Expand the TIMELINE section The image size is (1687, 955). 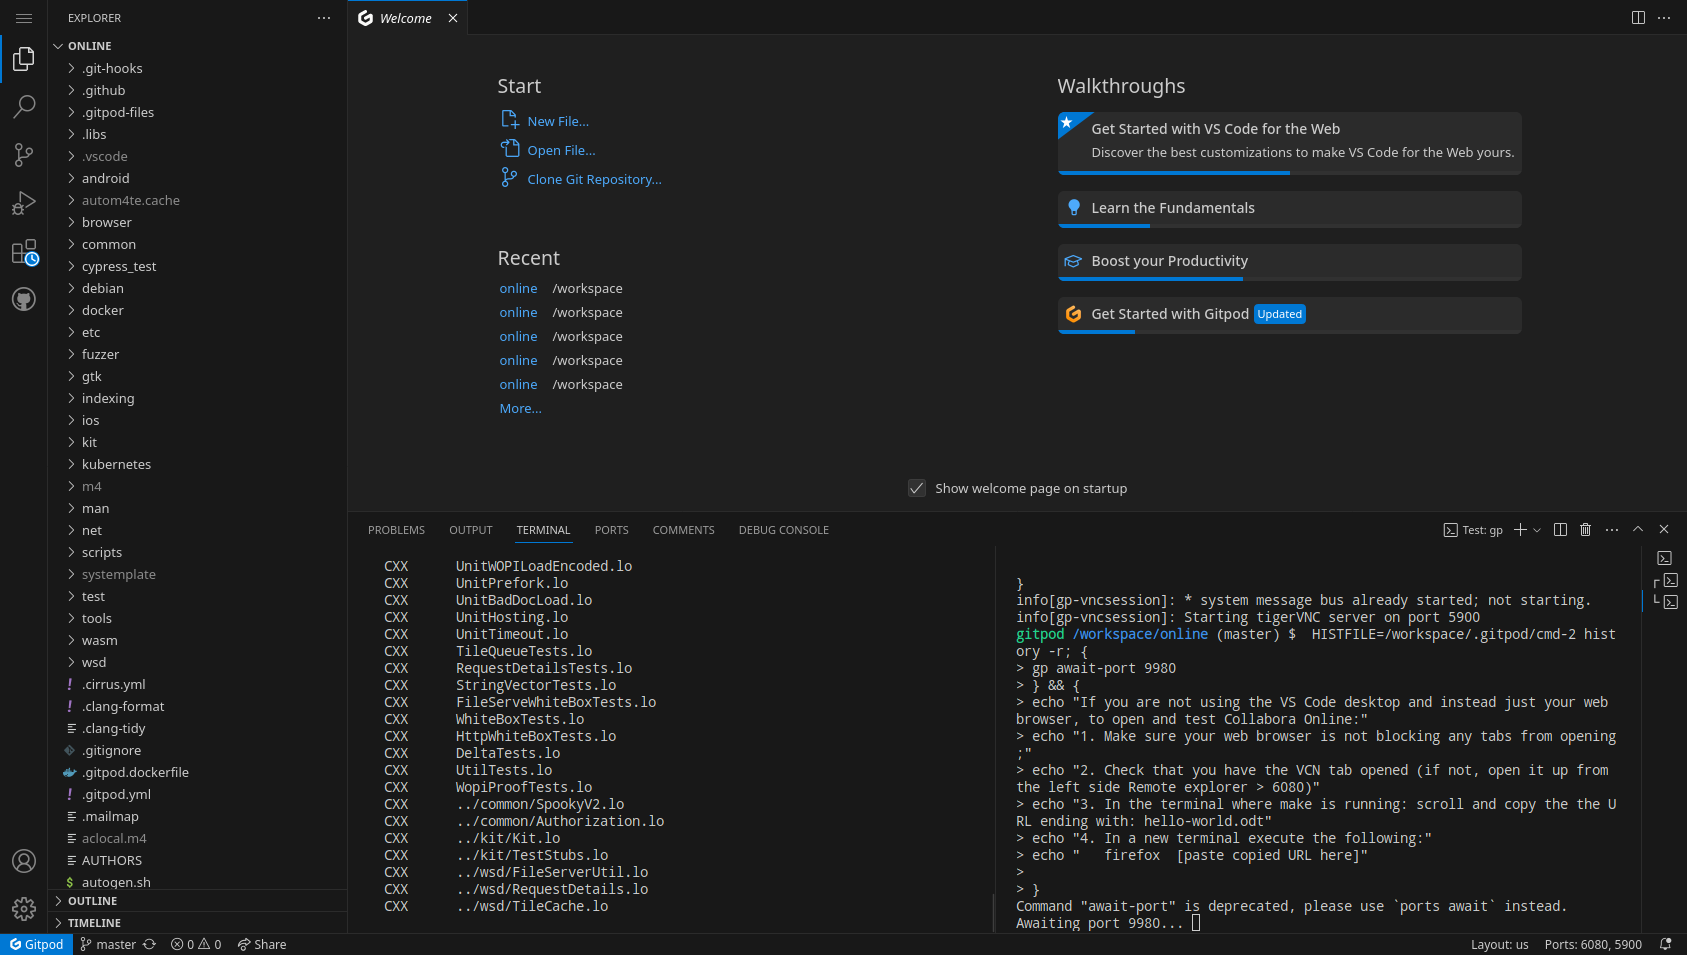pos(198,923)
